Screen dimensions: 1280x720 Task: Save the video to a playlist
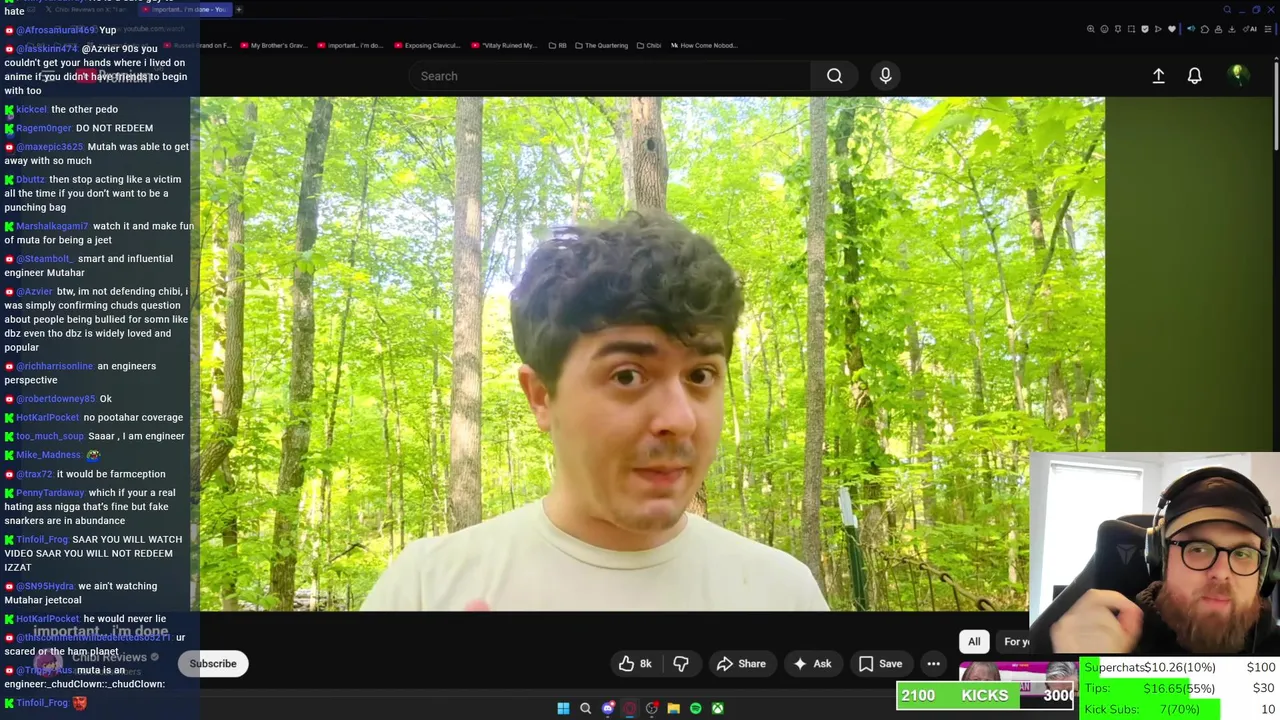(x=880, y=664)
